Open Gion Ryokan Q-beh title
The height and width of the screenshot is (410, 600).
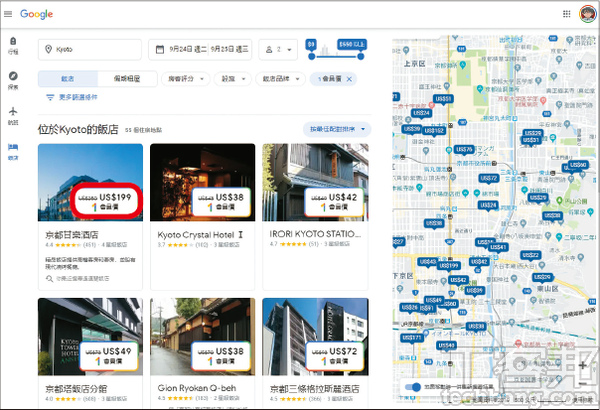[197, 388]
